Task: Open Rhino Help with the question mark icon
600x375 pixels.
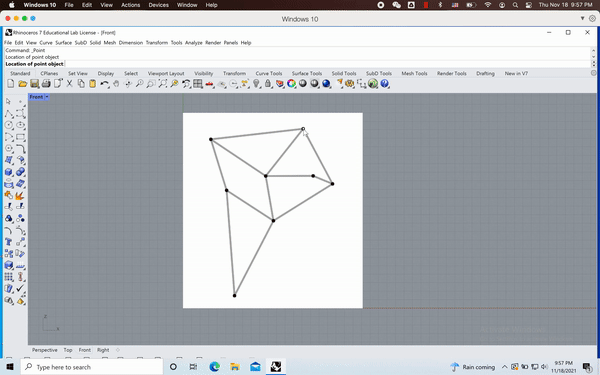Action: click(x=385, y=83)
